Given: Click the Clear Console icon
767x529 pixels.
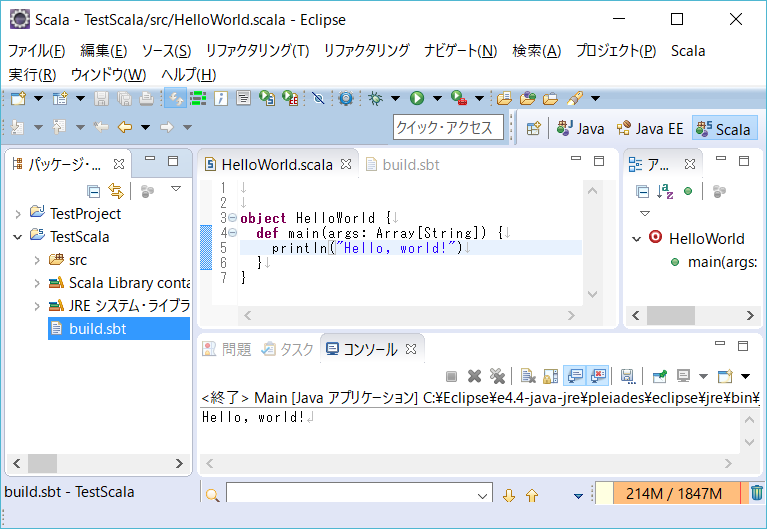Looking at the screenshot, I should pyautogui.click(x=528, y=376).
